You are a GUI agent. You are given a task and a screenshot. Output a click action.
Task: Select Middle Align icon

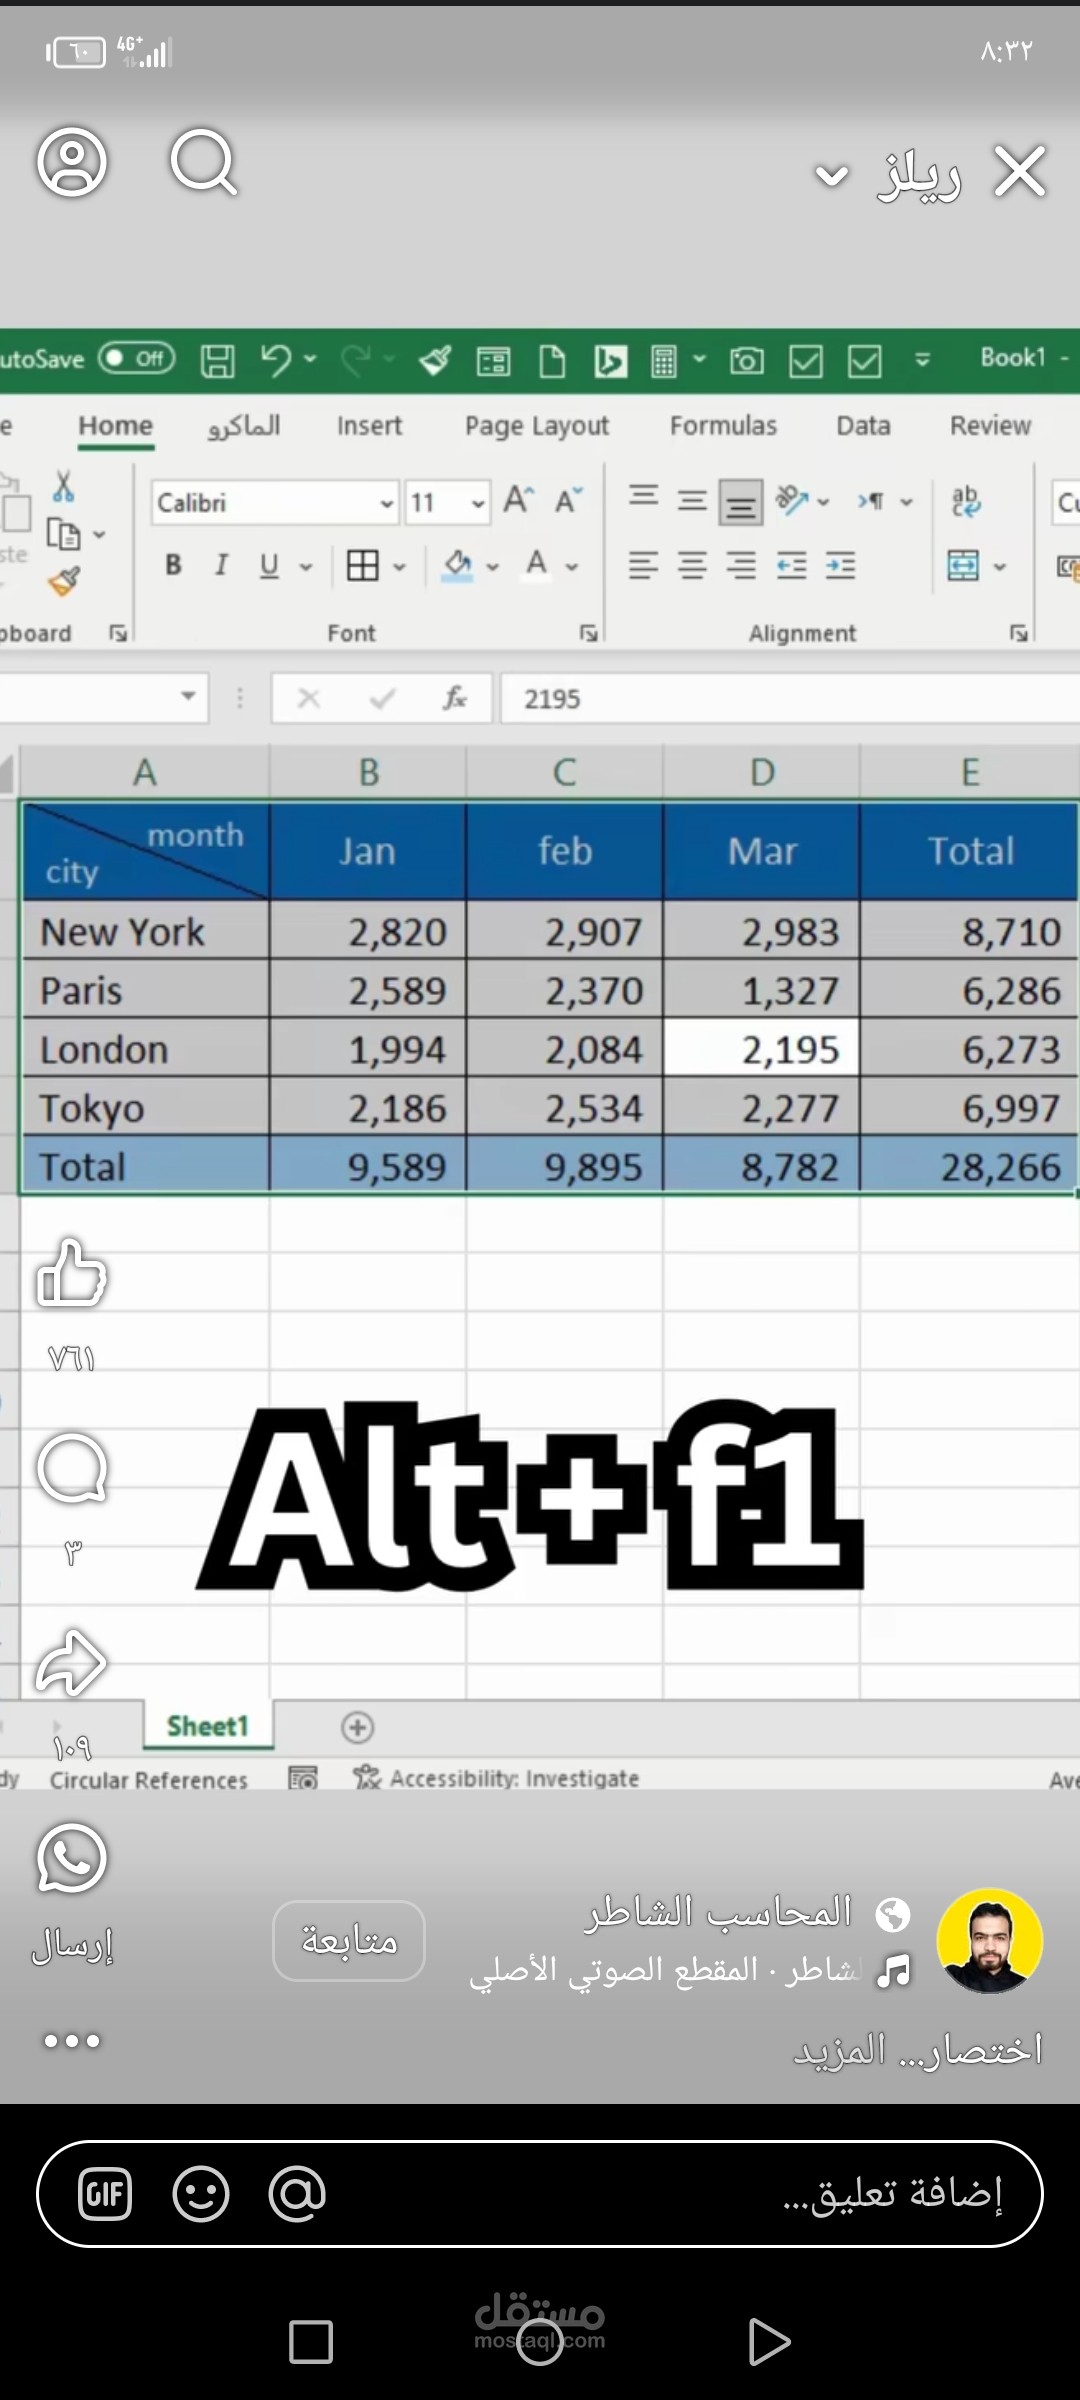692,499
